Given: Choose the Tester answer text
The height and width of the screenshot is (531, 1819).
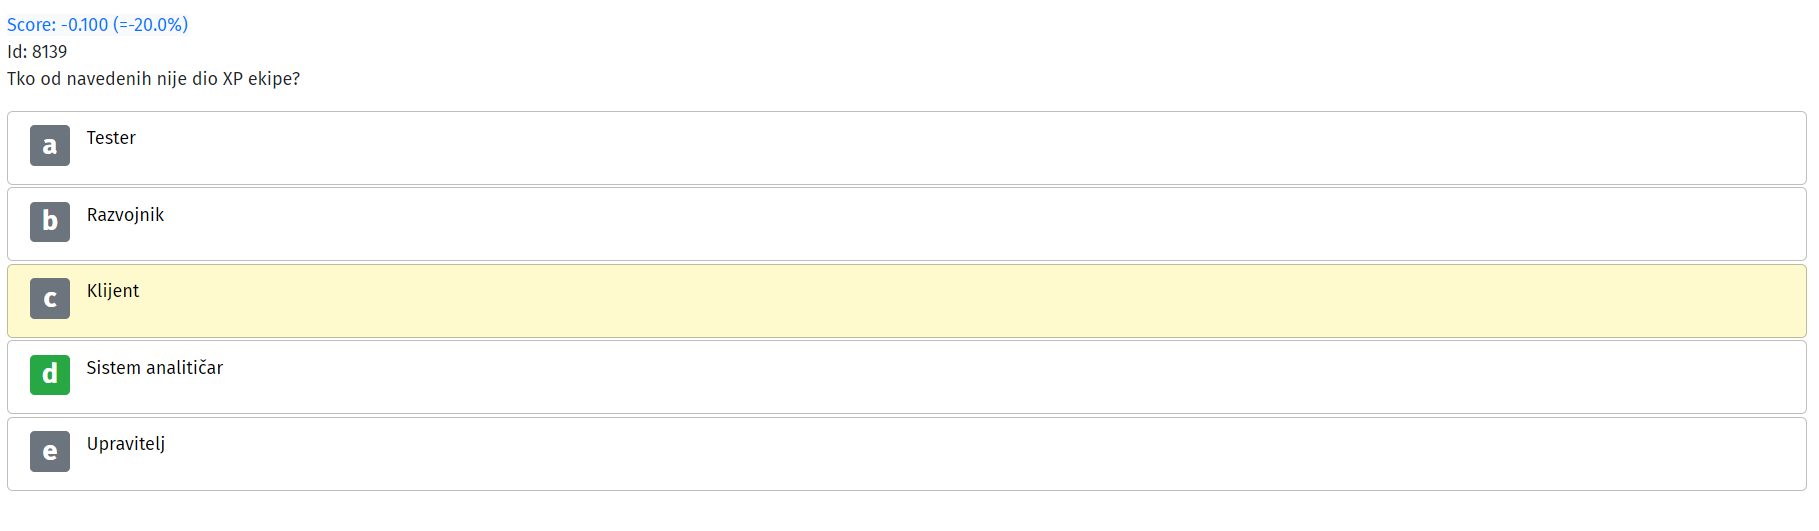Looking at the screenshot, I should tap(111, 138).
